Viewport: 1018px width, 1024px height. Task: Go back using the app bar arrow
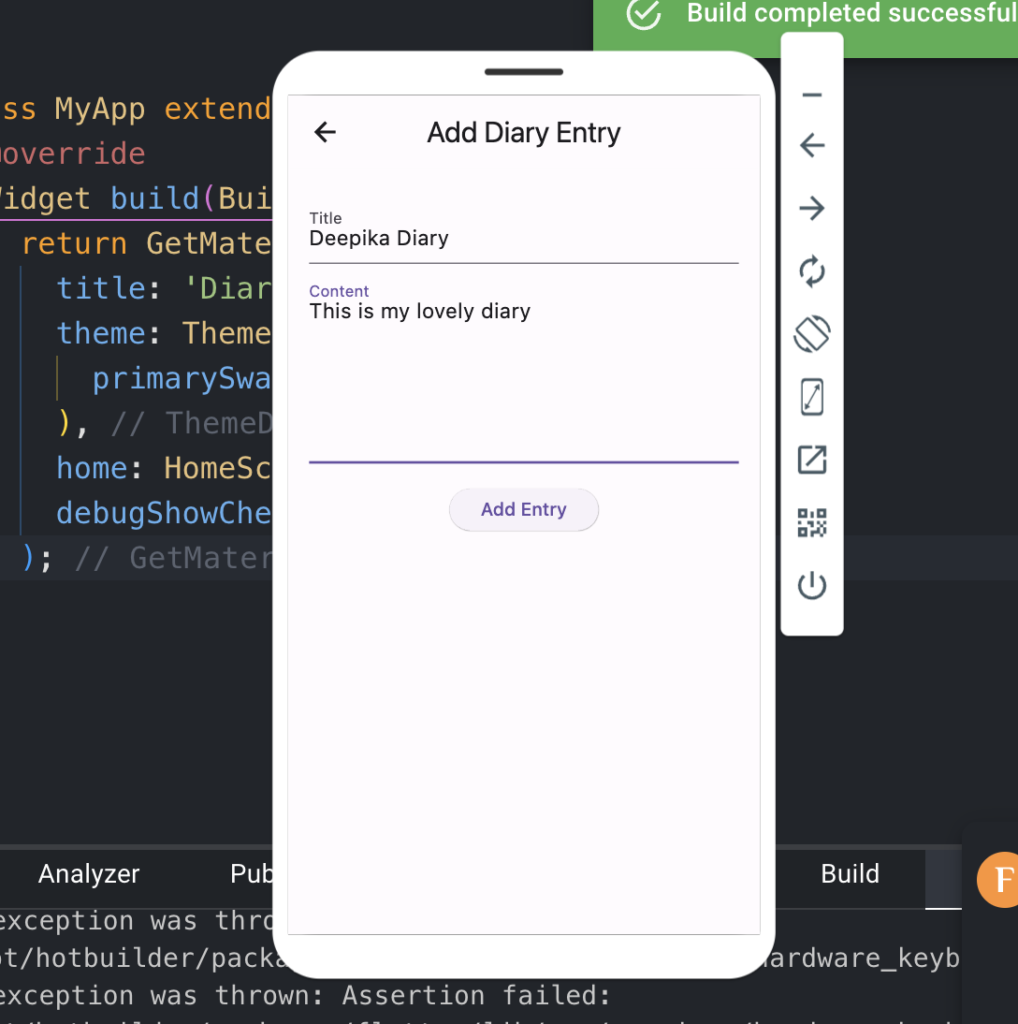click(x=325, y=133)
